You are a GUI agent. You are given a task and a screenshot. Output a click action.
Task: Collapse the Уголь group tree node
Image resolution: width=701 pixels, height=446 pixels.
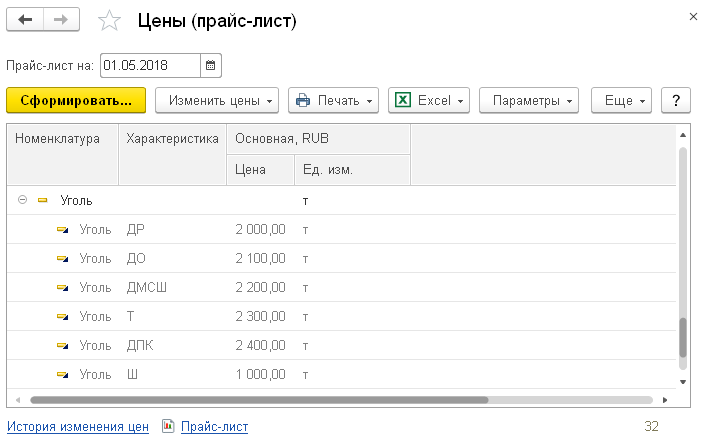pos(22,201)
